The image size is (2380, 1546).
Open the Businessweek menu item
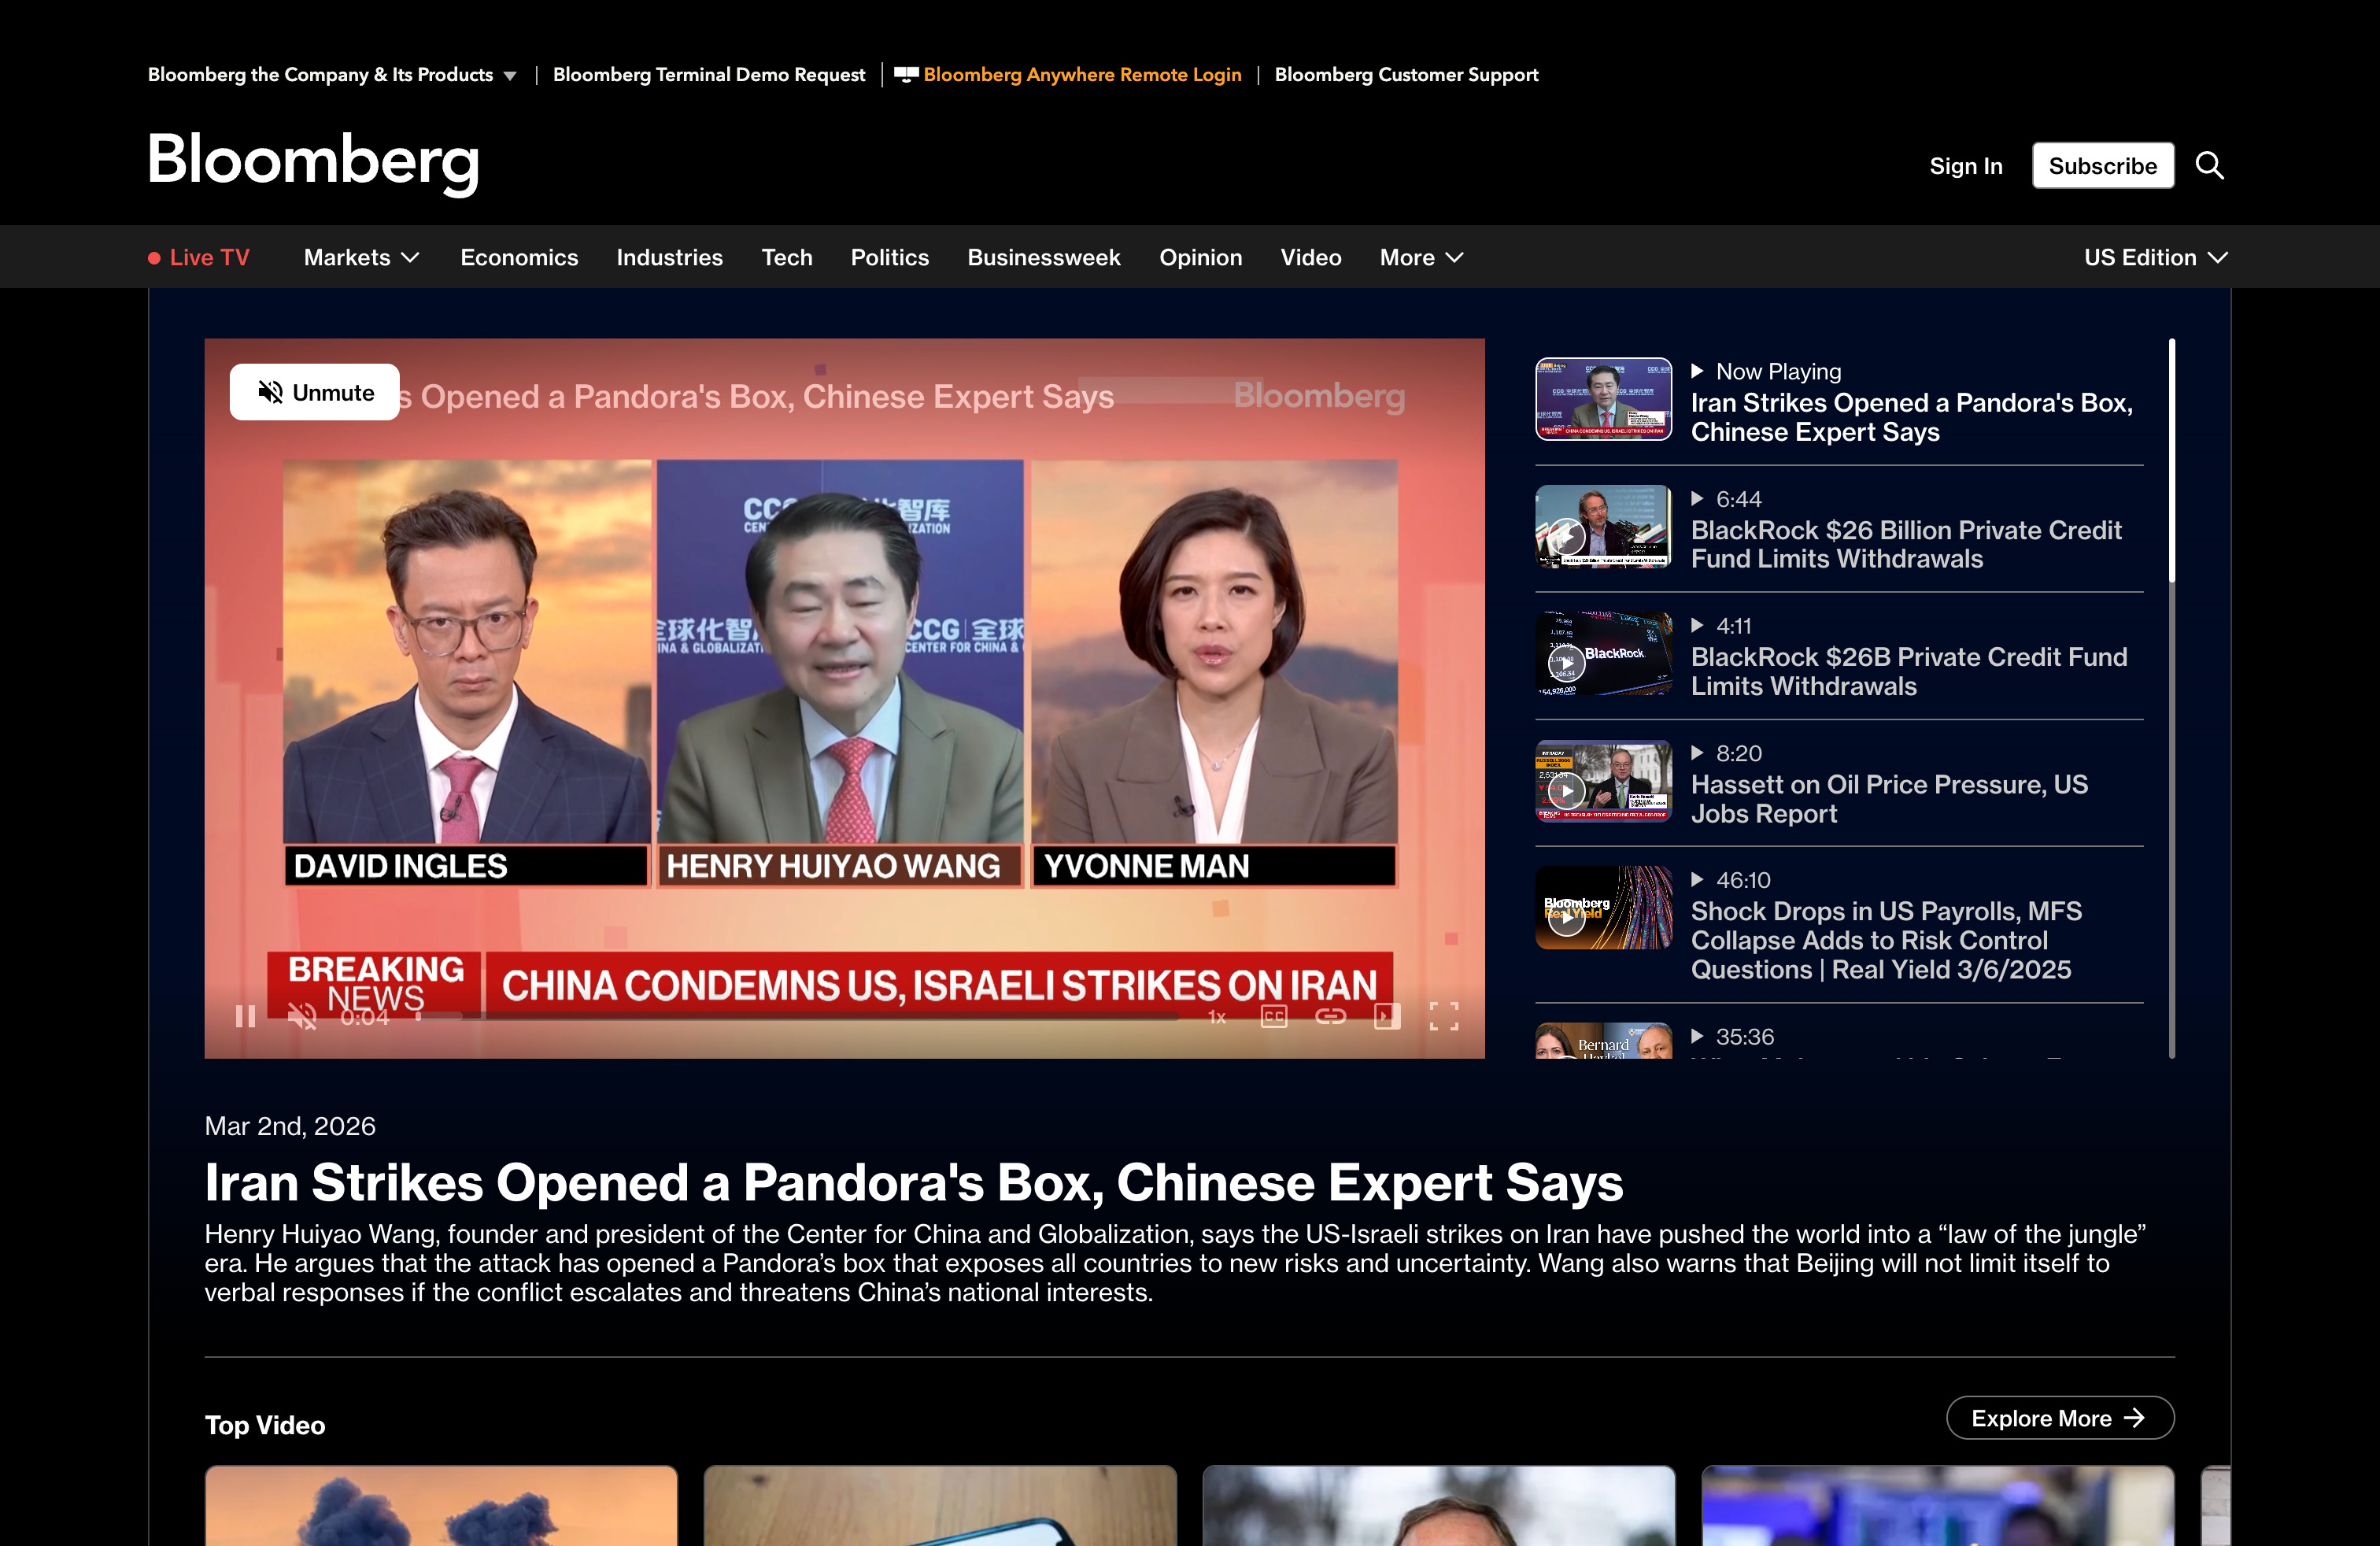(1043, 257)
